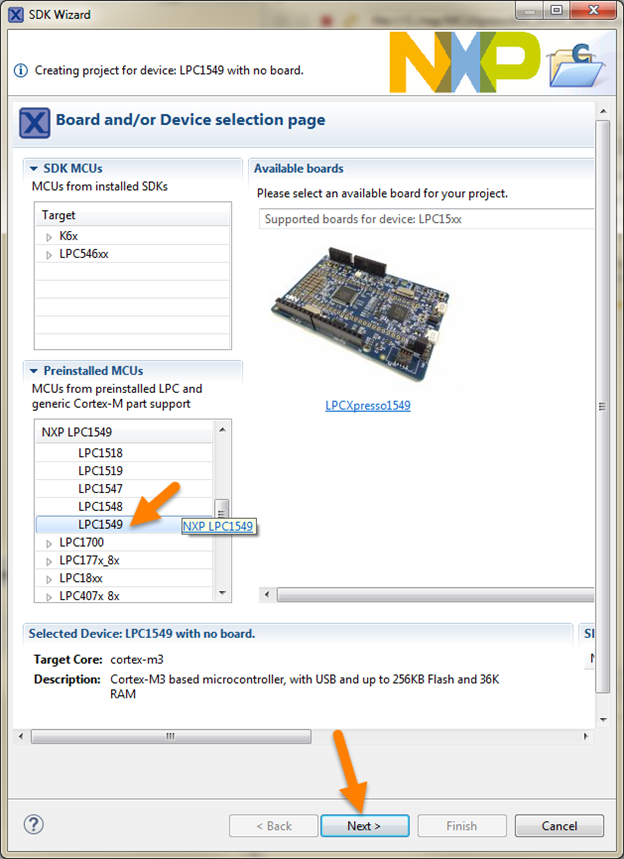Click the X icon next to Board and/or Device selection page
This screenshot has height=859, width=624.
coord(35,122)
